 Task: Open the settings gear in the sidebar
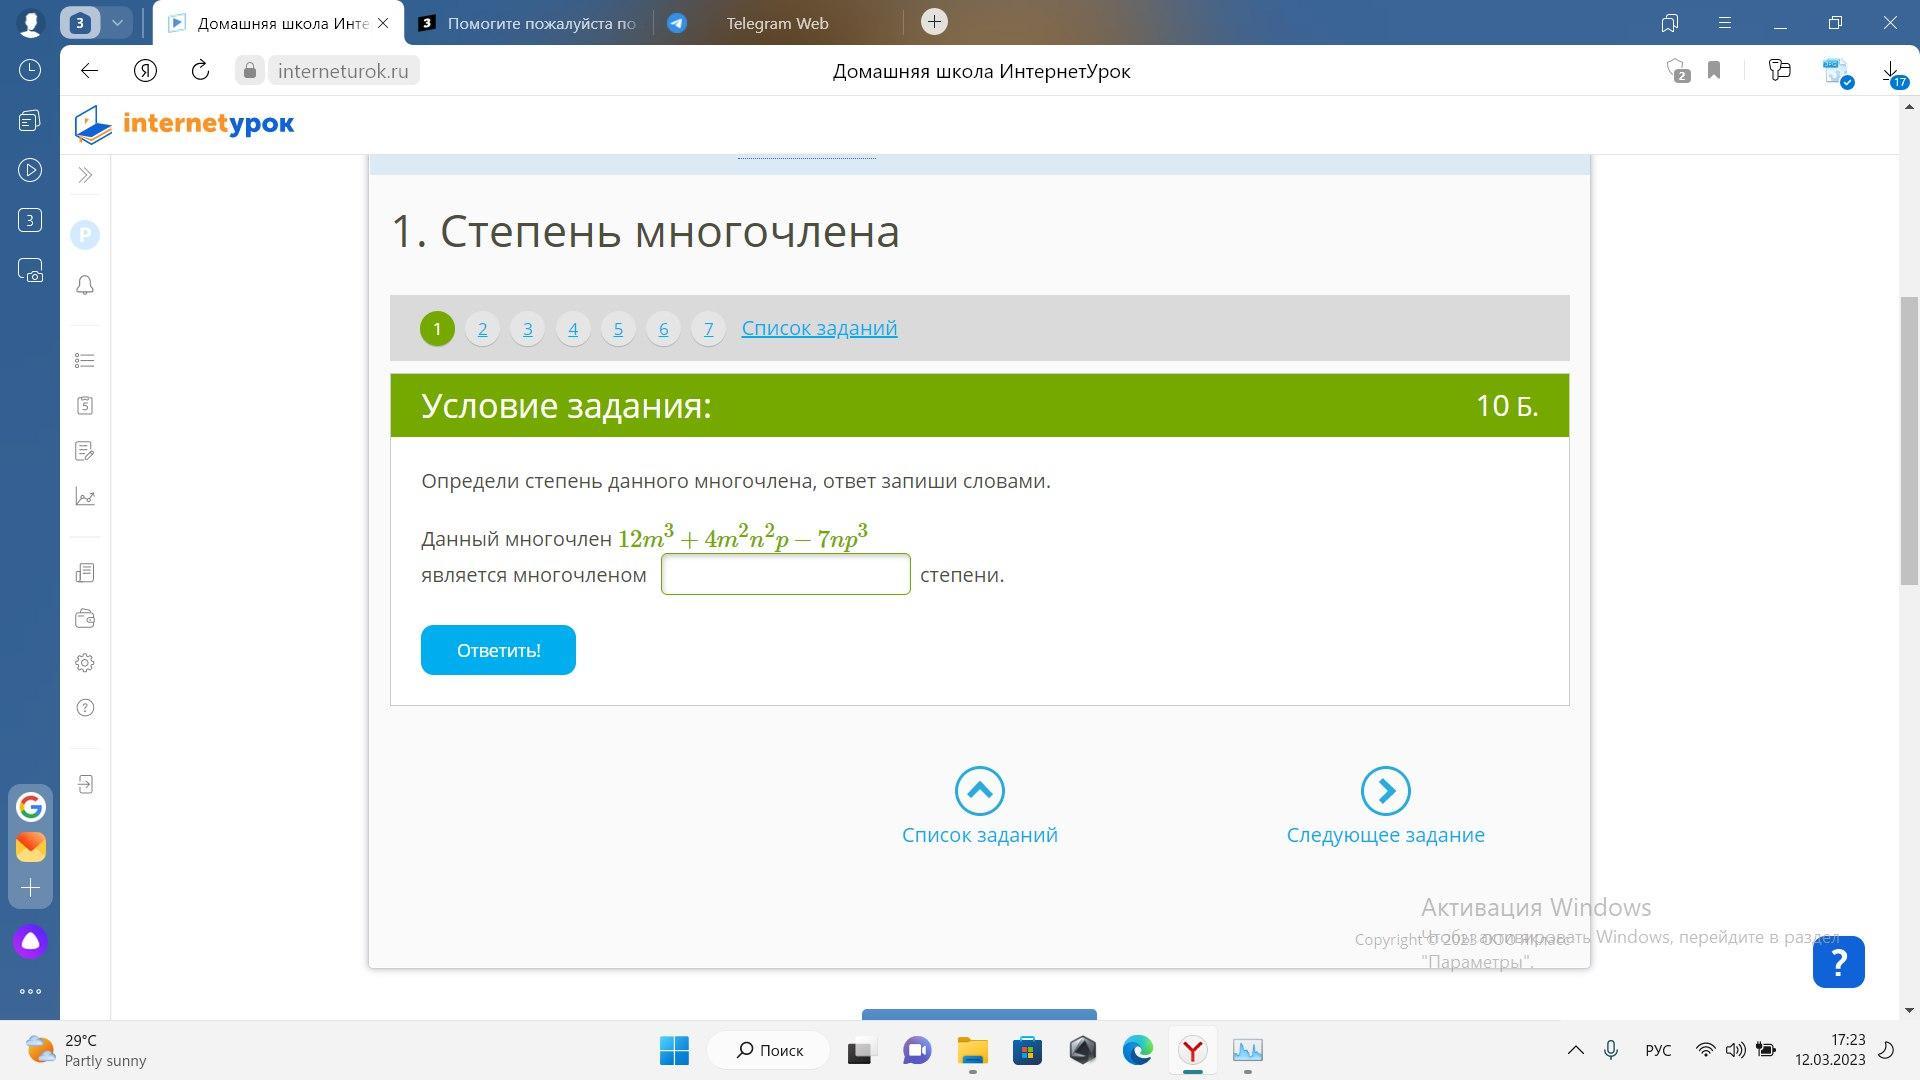click(85, 663)
